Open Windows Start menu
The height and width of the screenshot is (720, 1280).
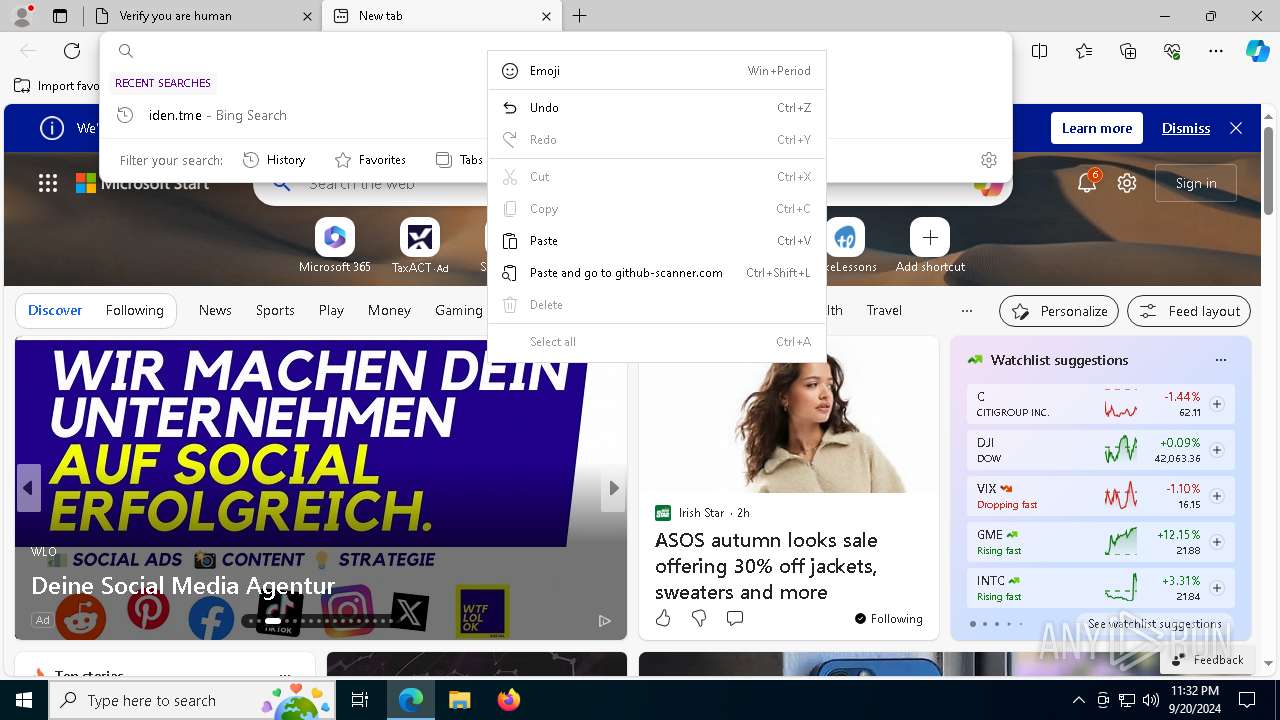click(x=24, y=700)
